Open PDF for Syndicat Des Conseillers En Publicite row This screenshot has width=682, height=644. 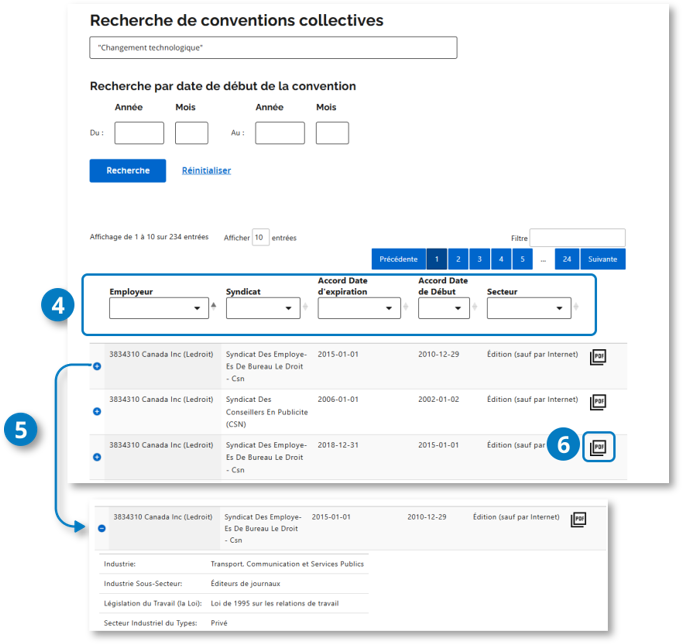(598, 402)
